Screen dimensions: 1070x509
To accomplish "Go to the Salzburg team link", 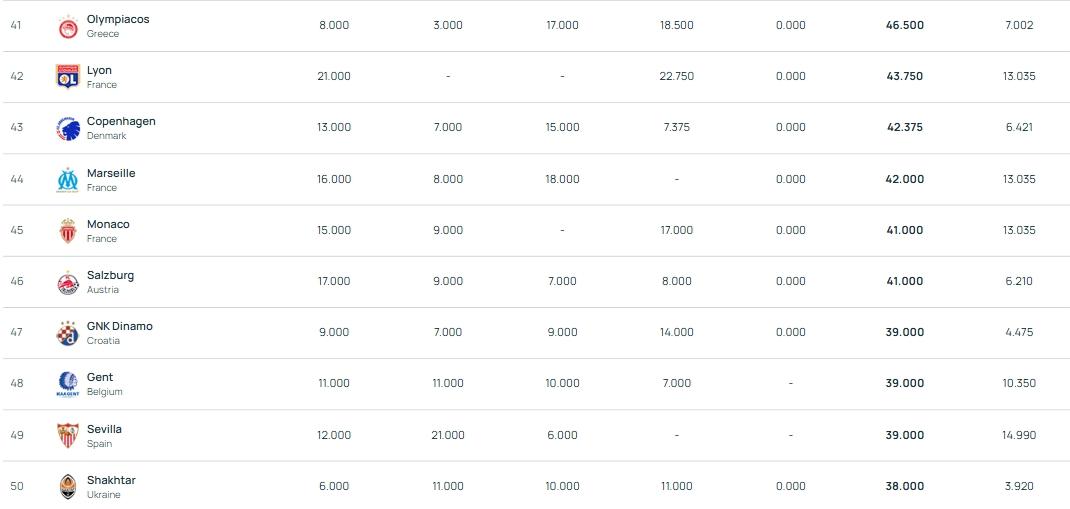I will tap(110, 275).
